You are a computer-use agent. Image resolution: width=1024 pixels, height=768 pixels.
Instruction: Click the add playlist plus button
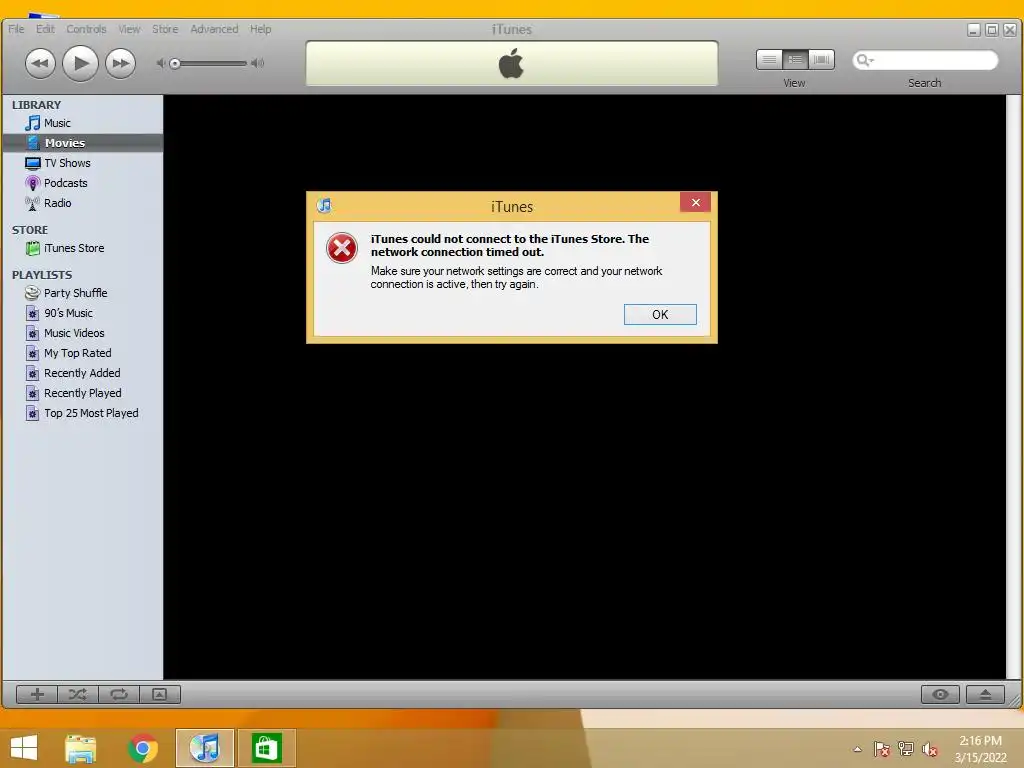pos(37,694)
